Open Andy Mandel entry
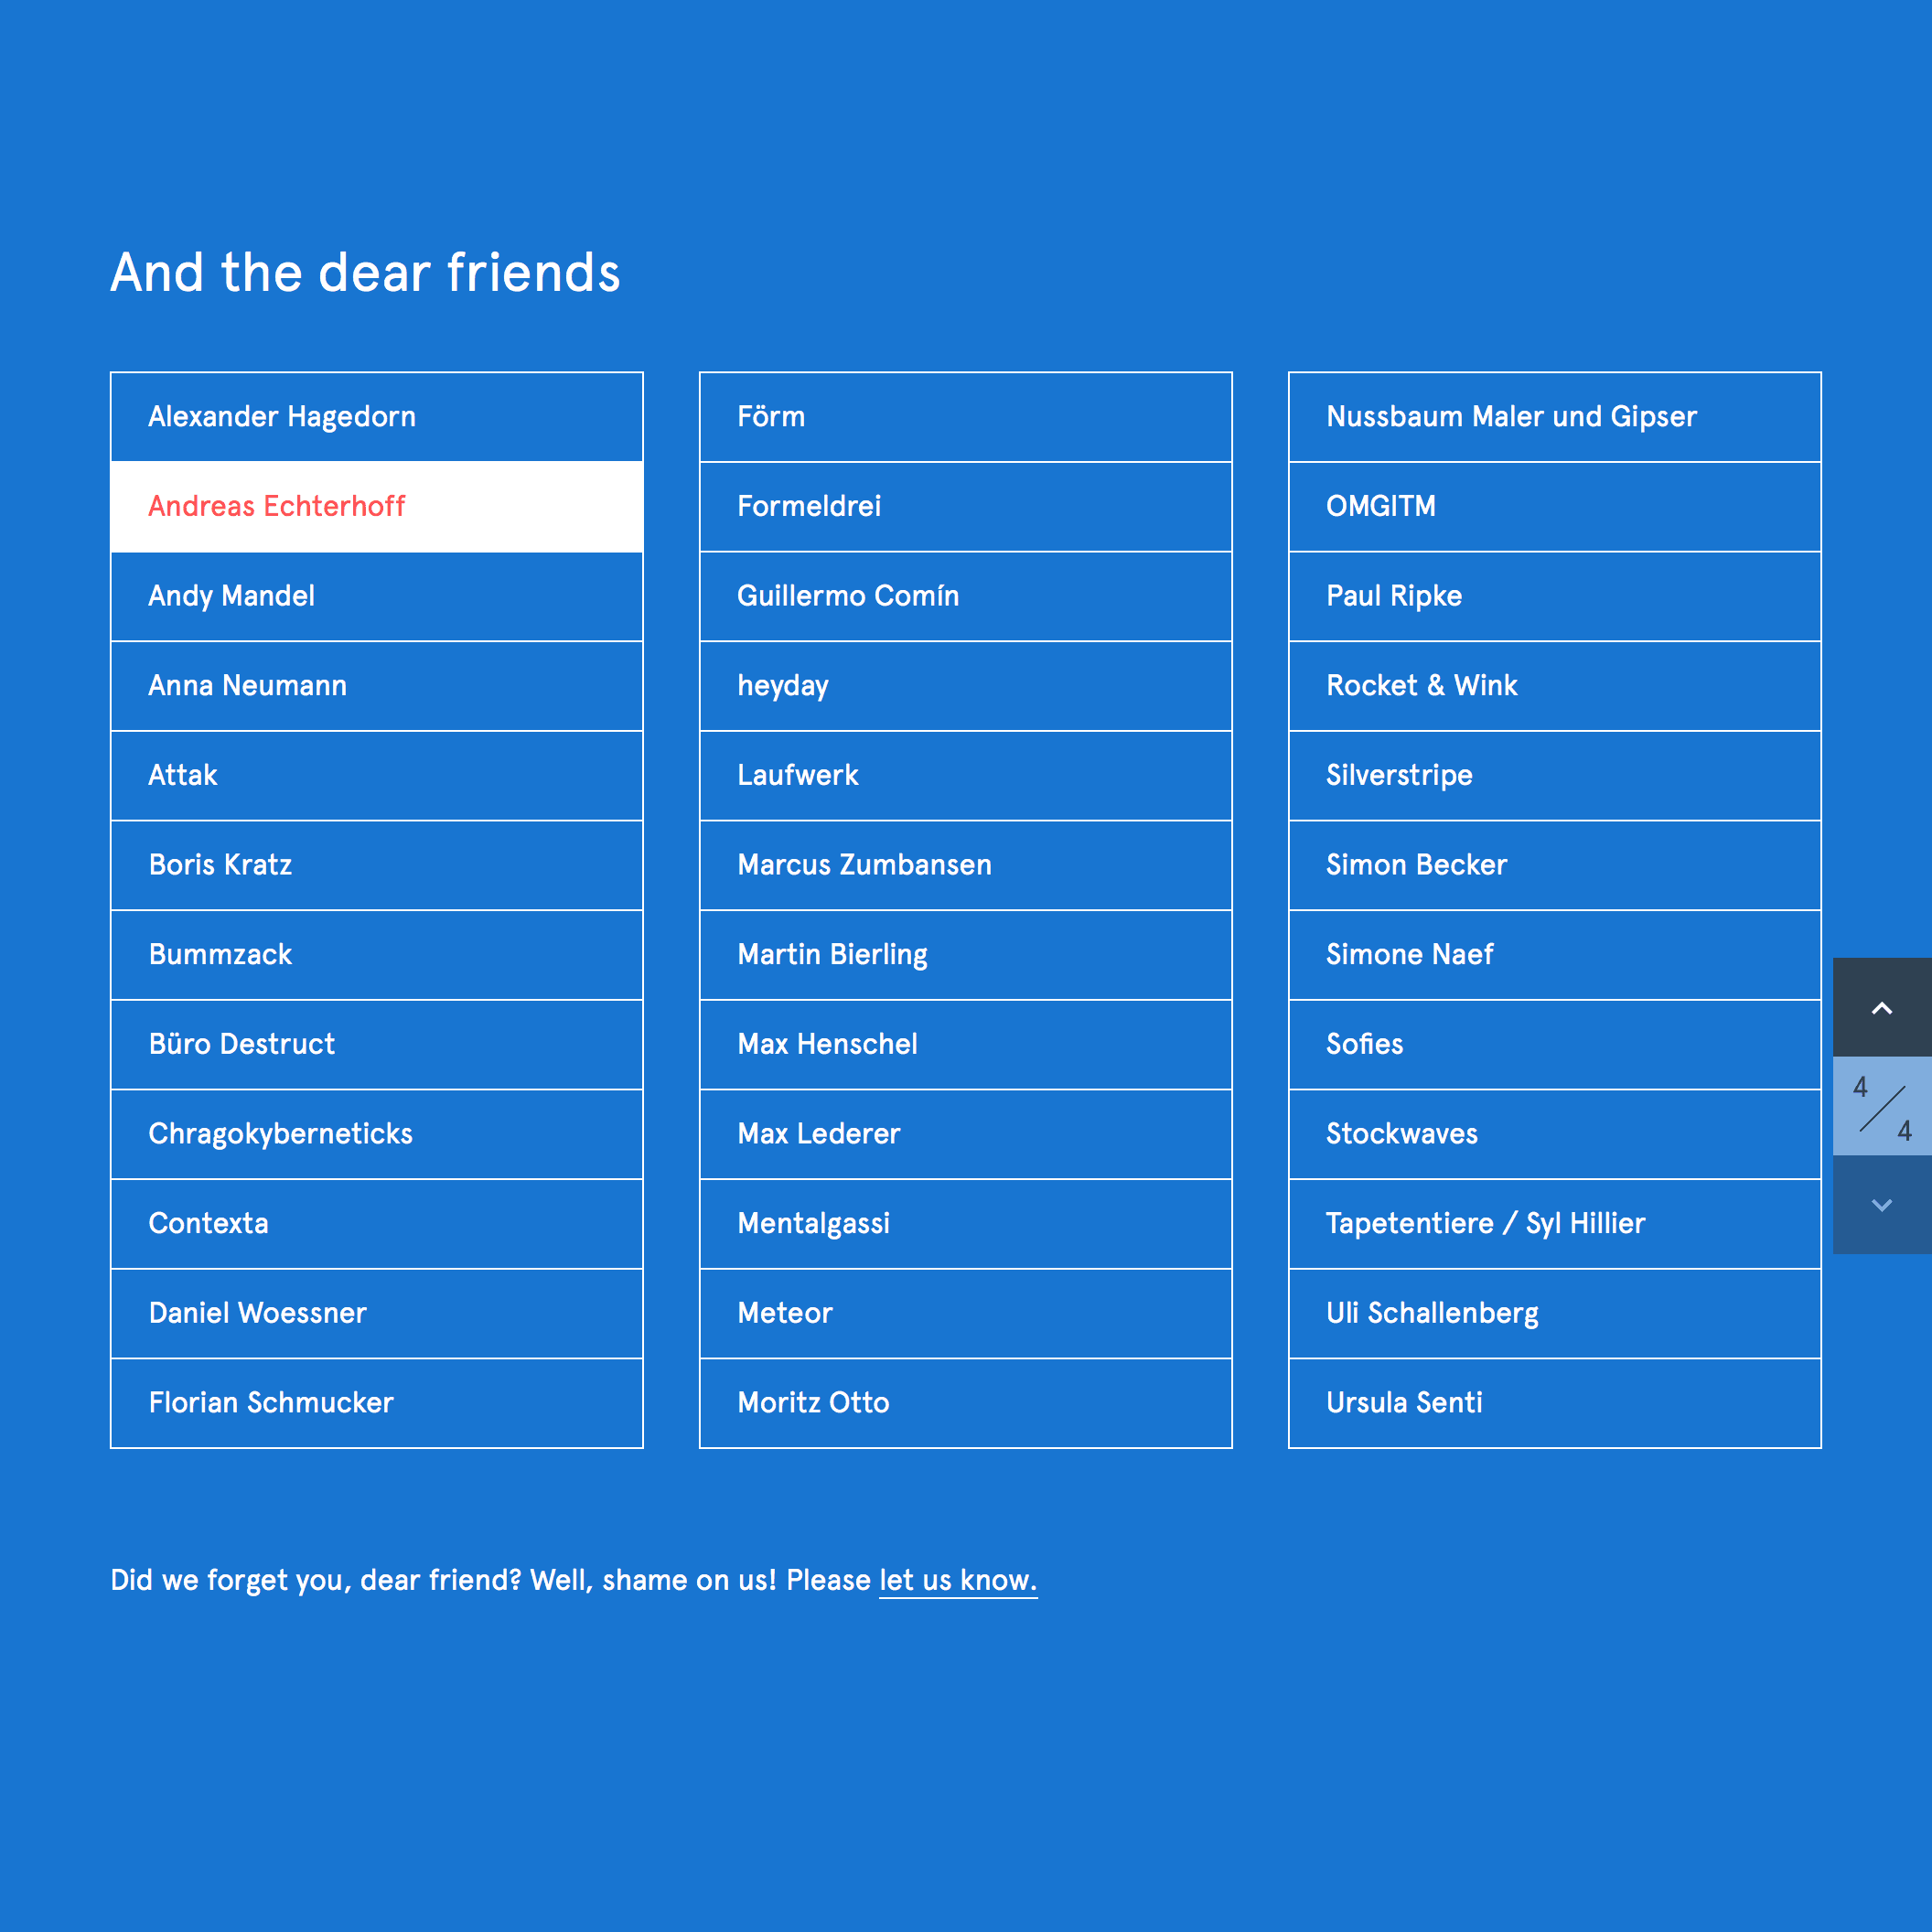This screenshot has width=1932, height=1932. 377,596
